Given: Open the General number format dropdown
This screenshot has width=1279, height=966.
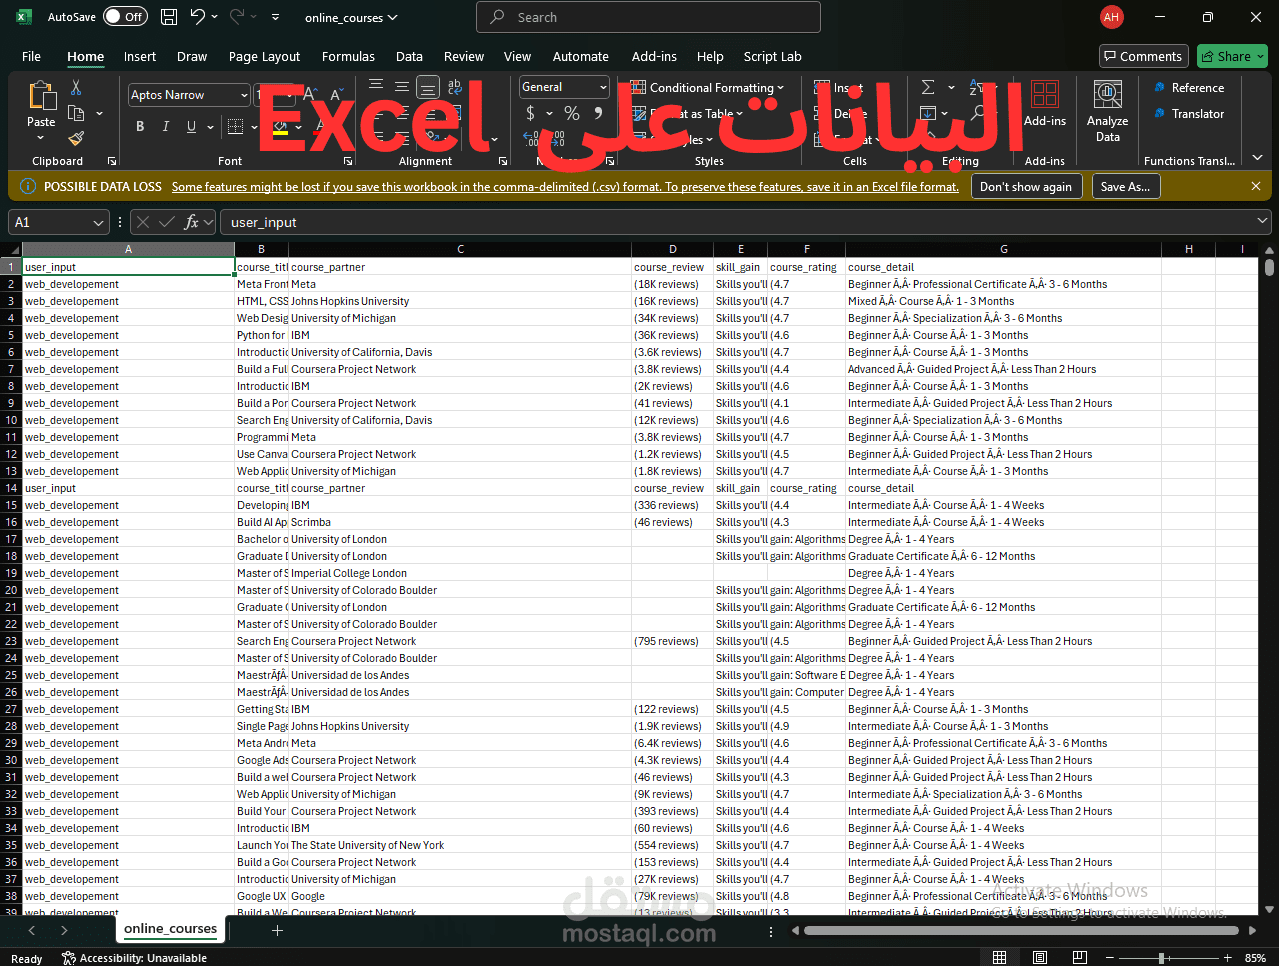Looking at the screenshot, I should coord(603,87).
